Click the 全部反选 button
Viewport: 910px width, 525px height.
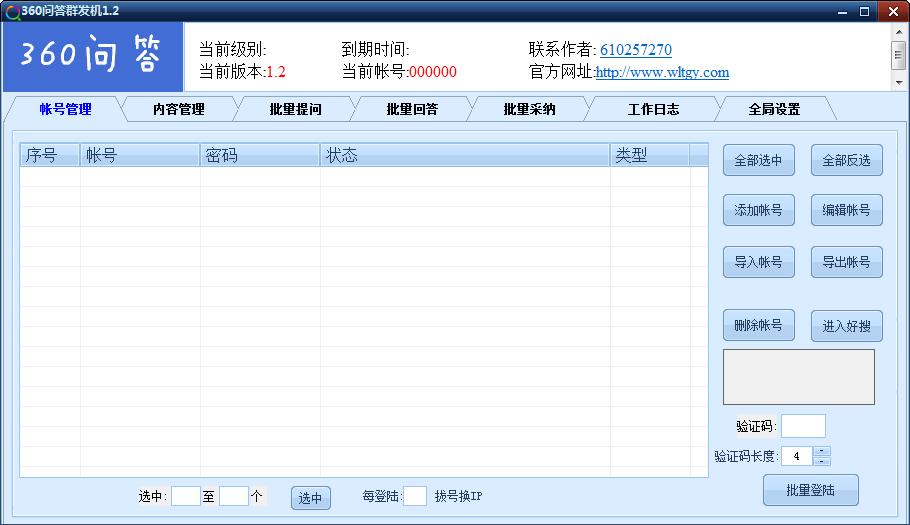847,160
